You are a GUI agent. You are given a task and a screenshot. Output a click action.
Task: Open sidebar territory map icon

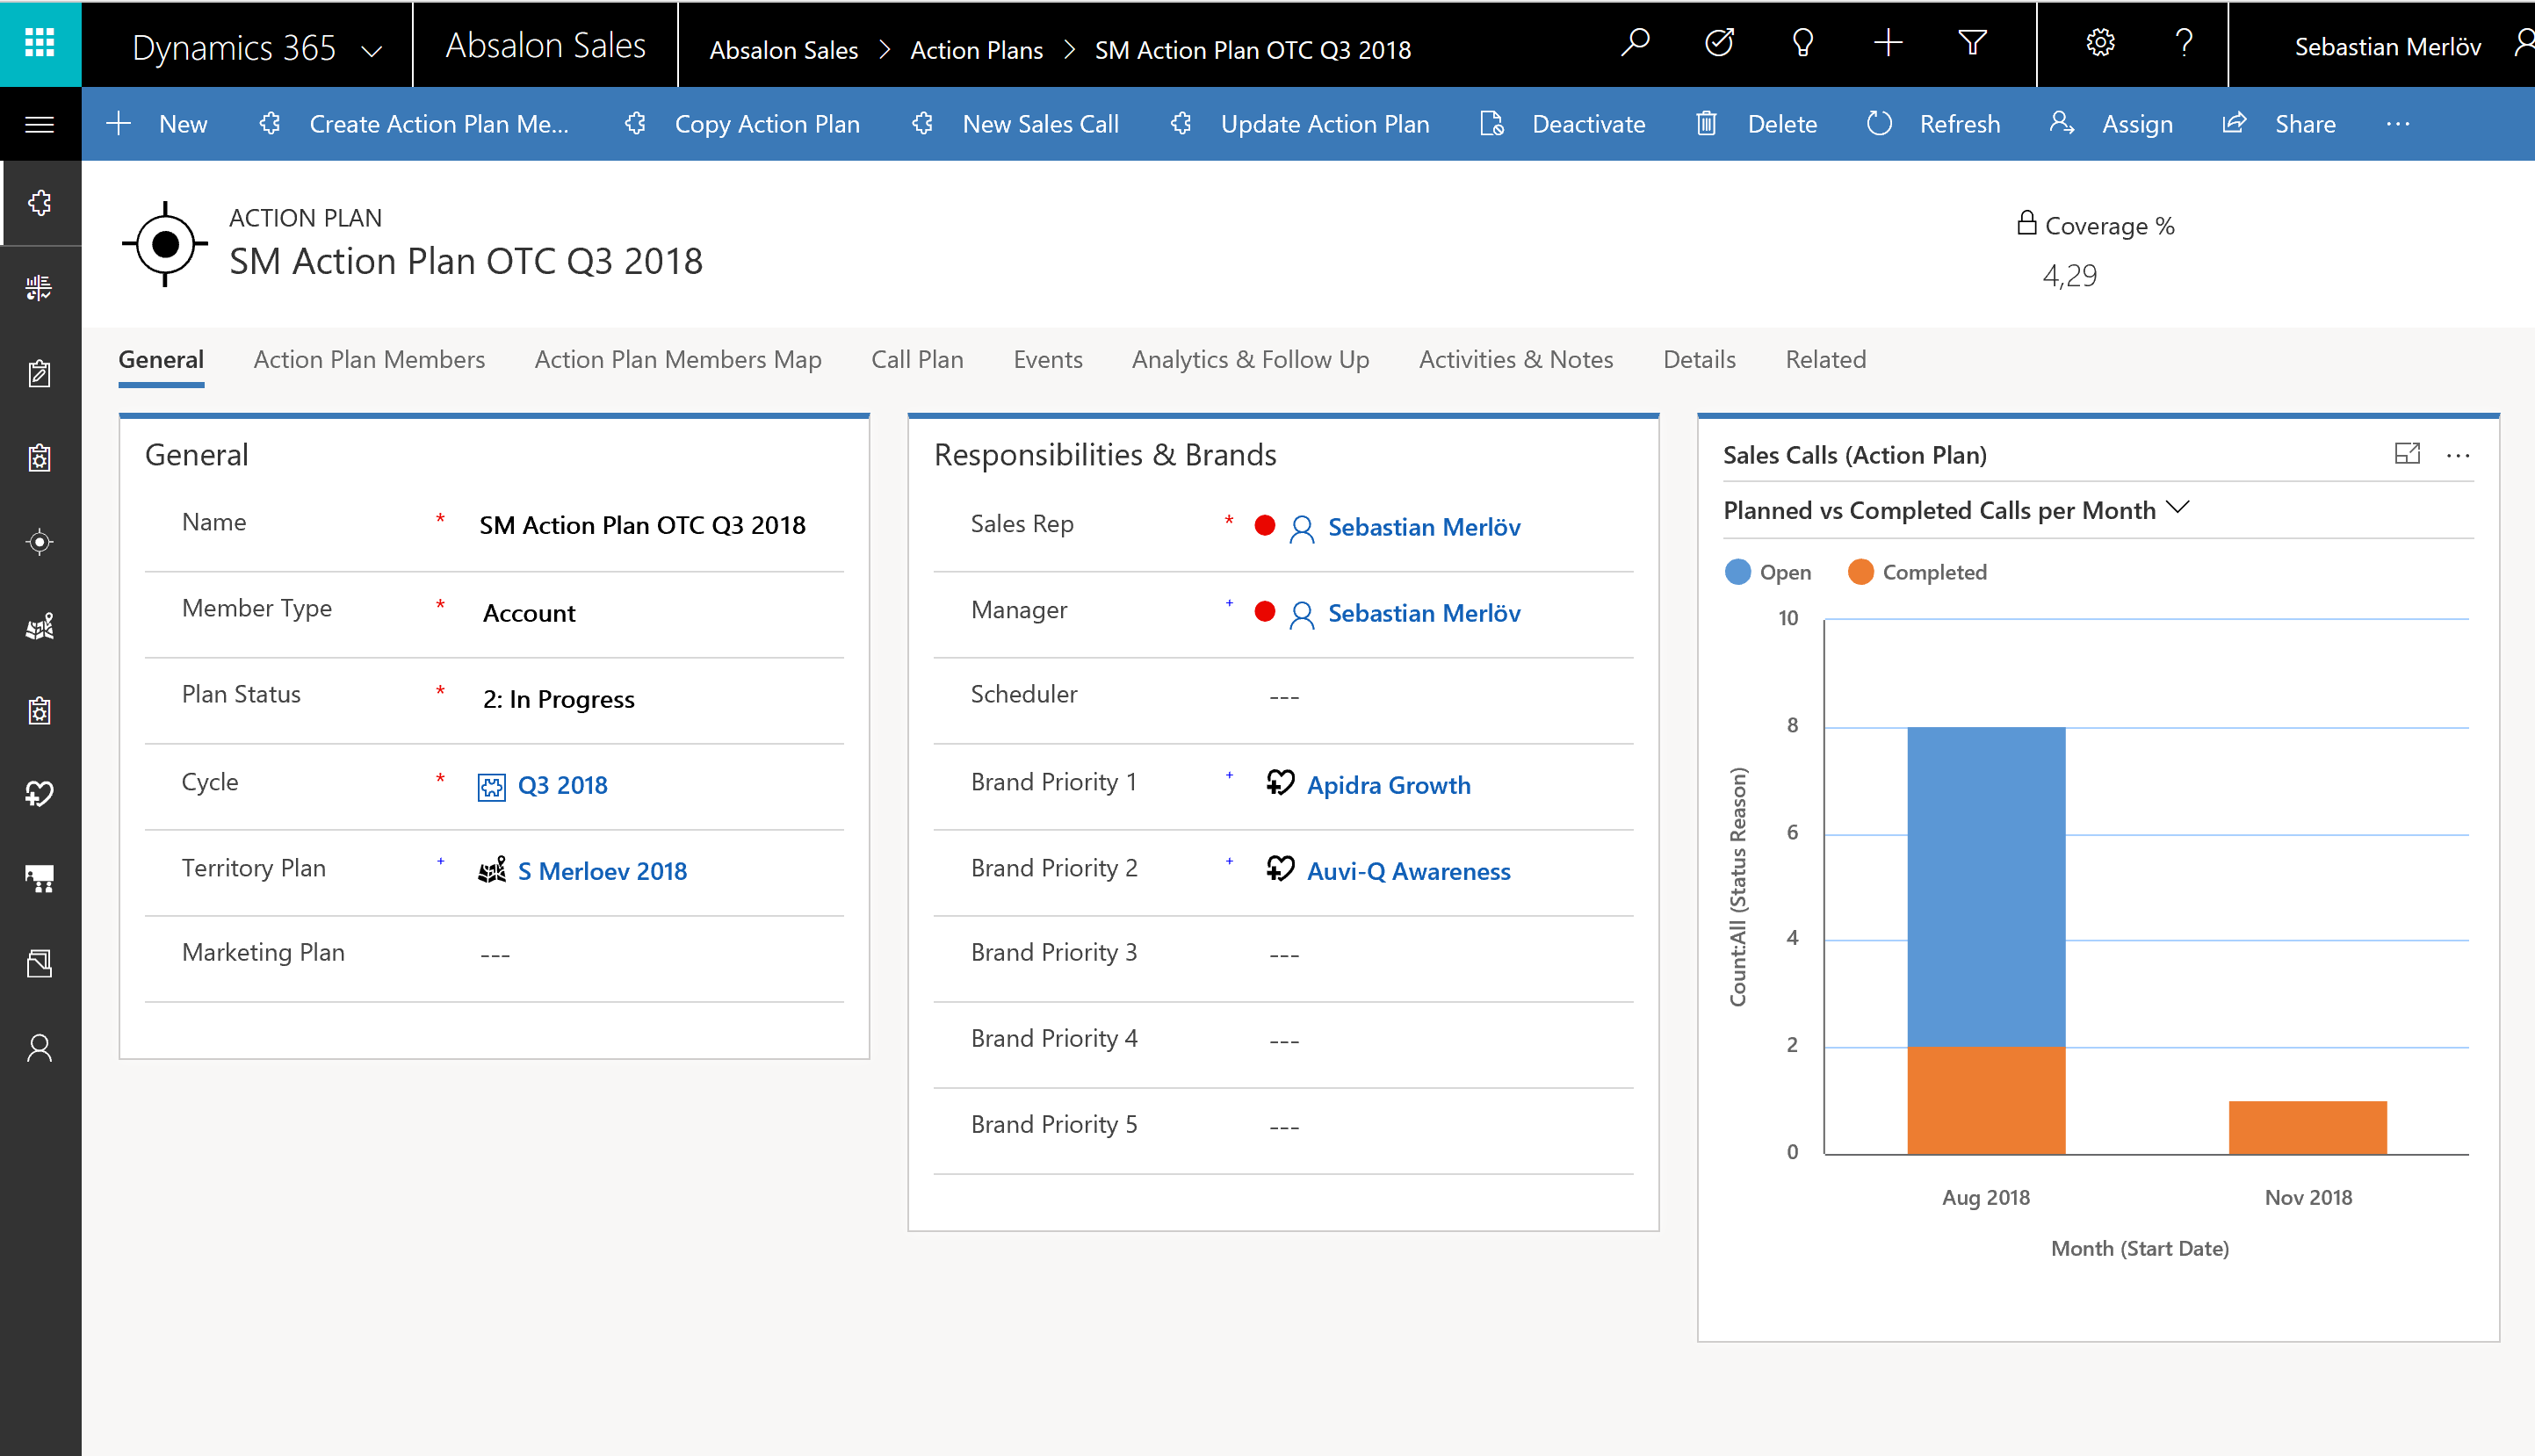(40, 628)
